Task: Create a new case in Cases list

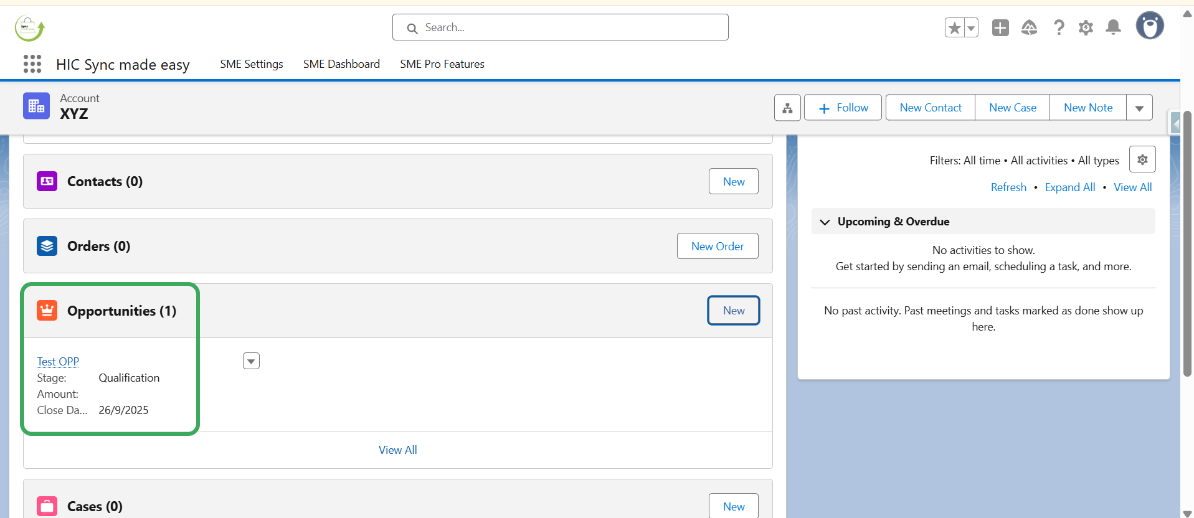Action: 734,506
